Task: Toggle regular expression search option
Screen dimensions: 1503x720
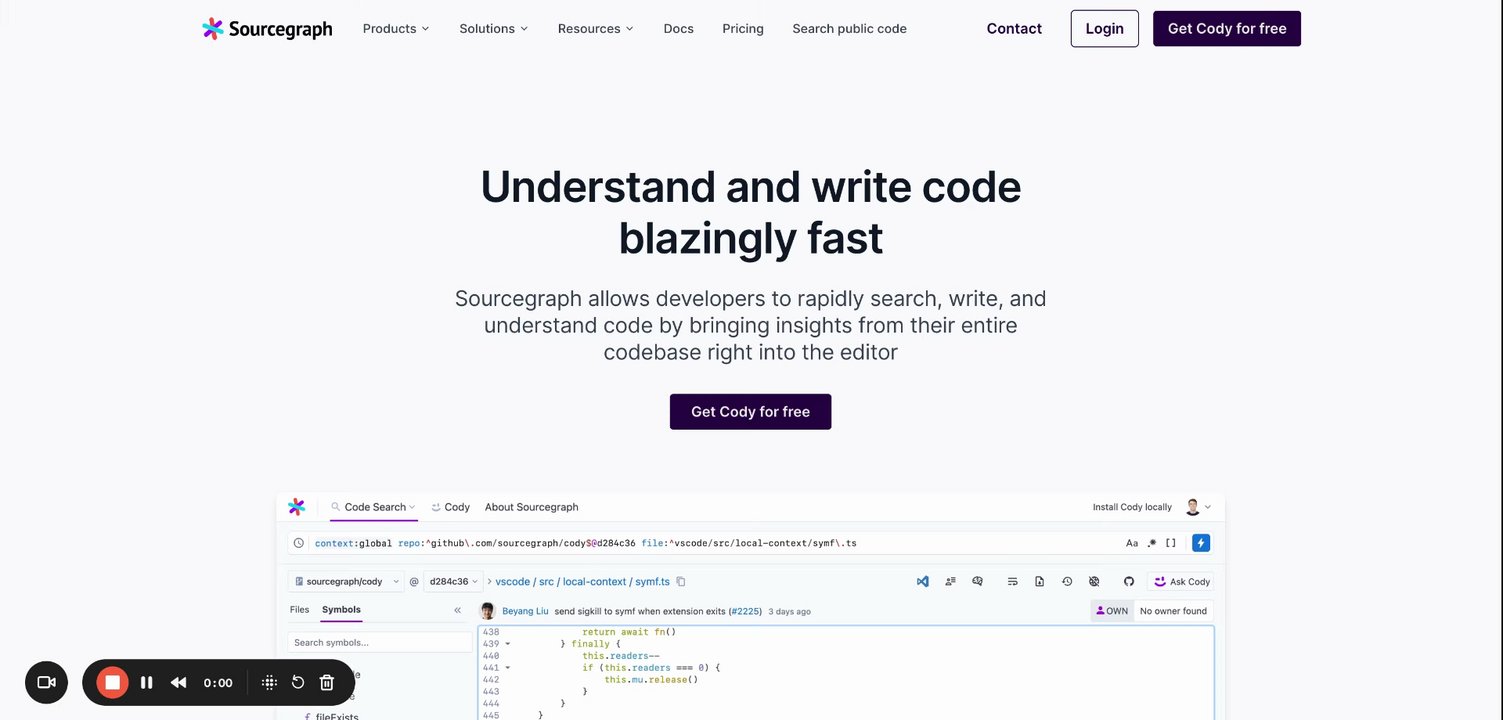Action: pos(1152,543)
